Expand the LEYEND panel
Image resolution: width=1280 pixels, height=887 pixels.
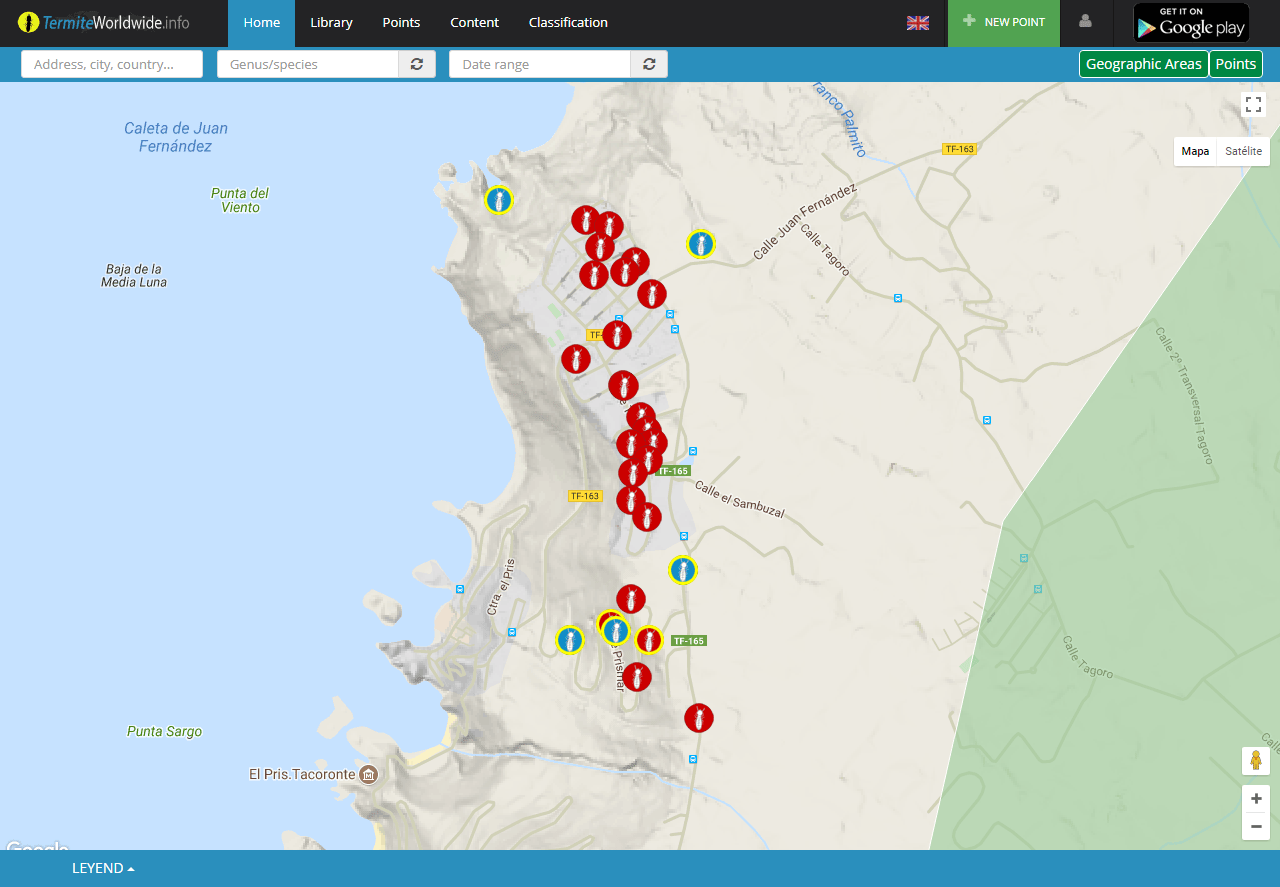[x=103, y=868]
